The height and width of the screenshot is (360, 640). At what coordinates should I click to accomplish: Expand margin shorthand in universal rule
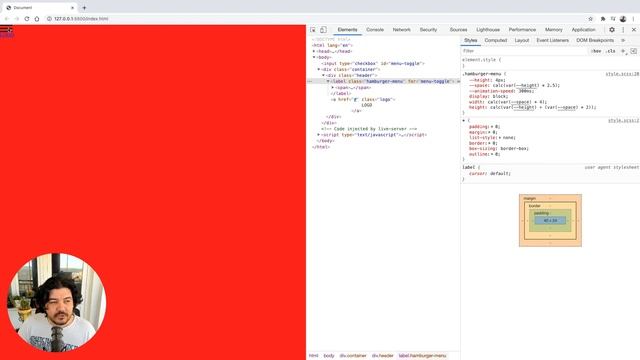(490, 132)
